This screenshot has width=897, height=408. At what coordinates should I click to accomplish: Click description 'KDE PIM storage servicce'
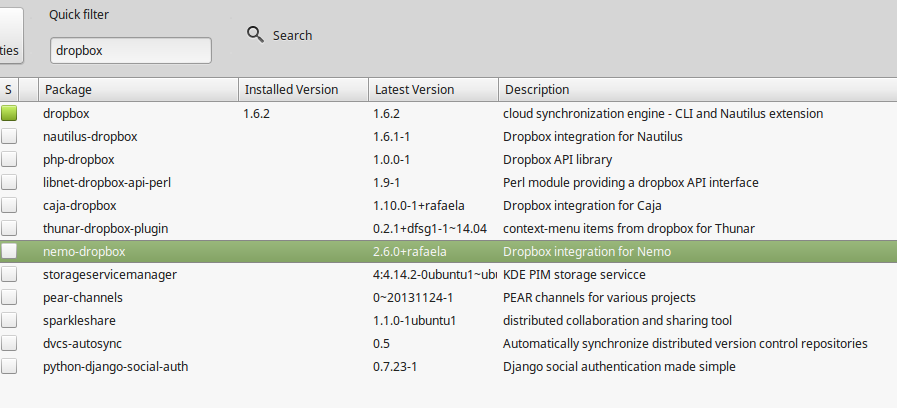pos(574,275)
